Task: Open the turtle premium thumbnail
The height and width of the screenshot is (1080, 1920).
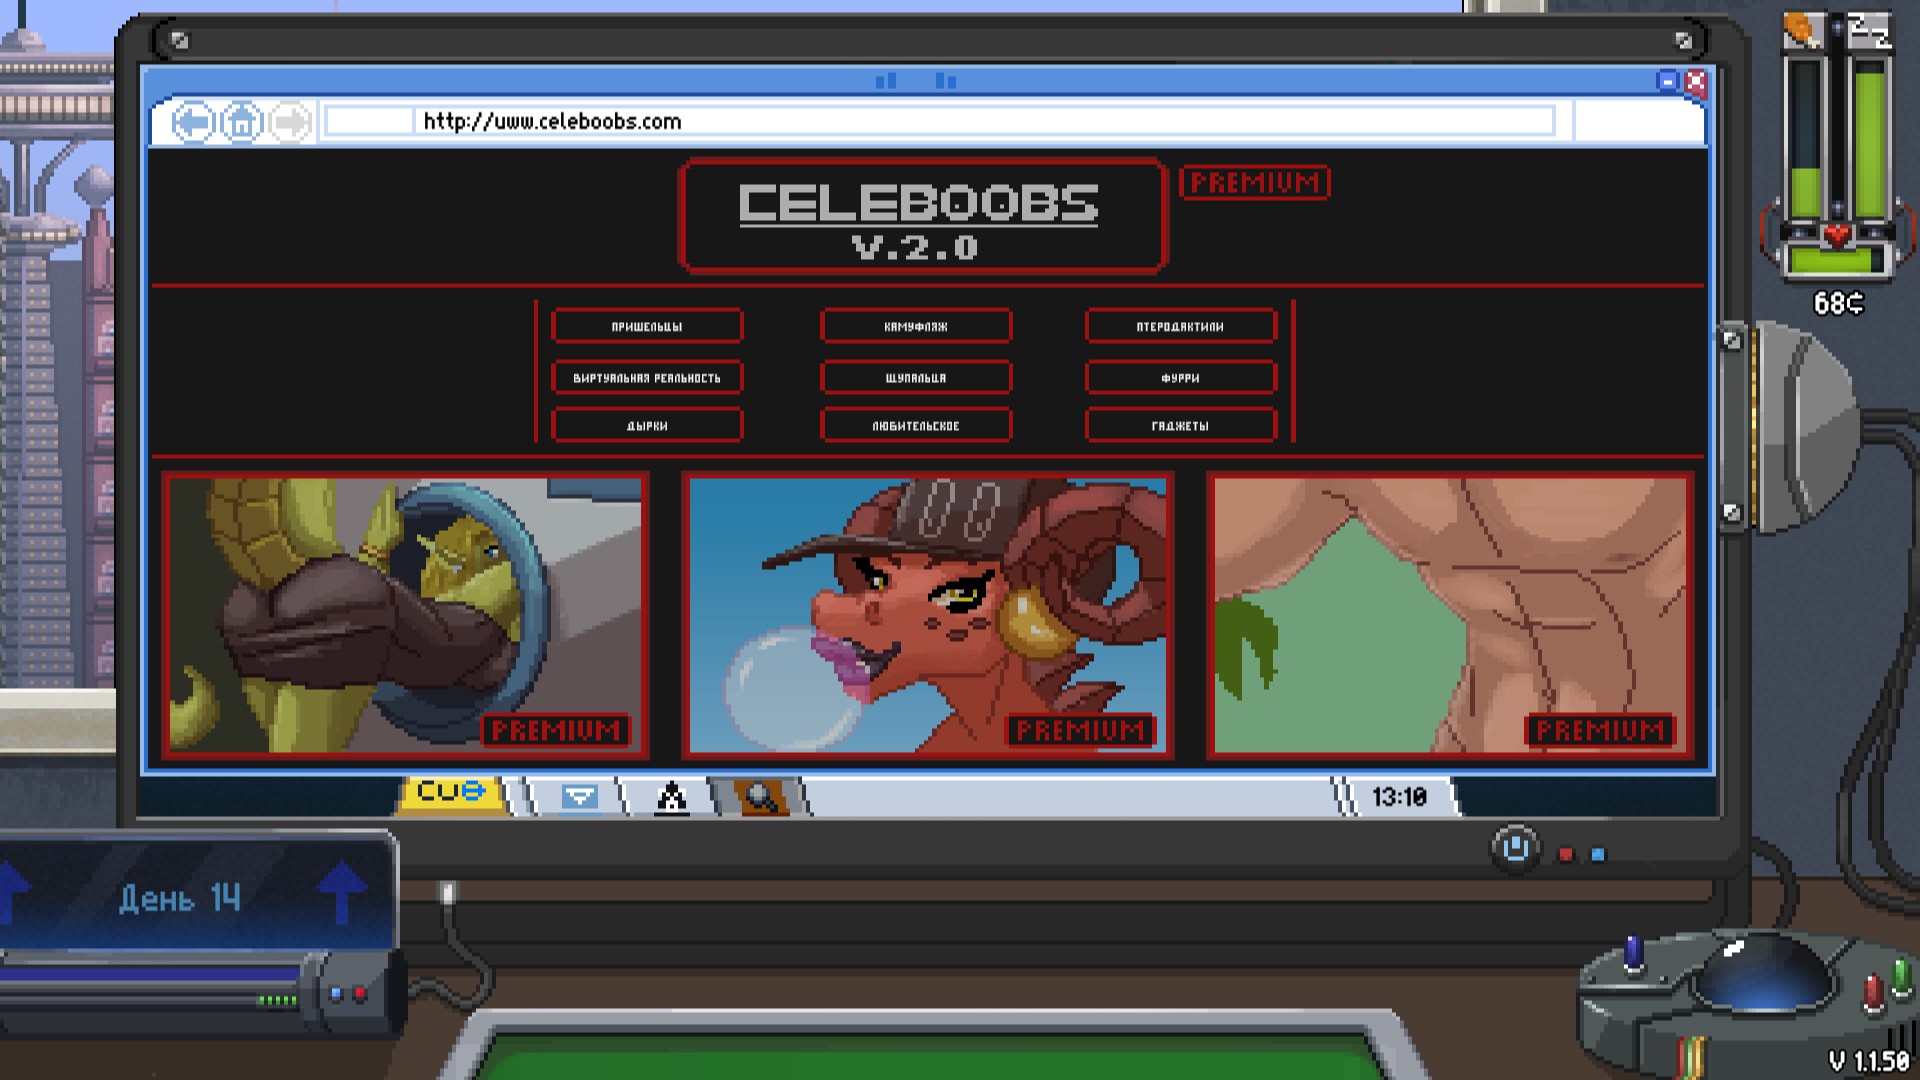Action: coord(405,615)
